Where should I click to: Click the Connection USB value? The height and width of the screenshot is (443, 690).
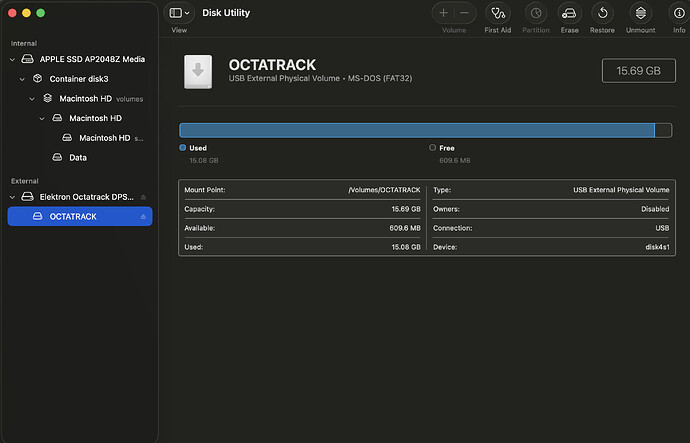click(662, 228)
